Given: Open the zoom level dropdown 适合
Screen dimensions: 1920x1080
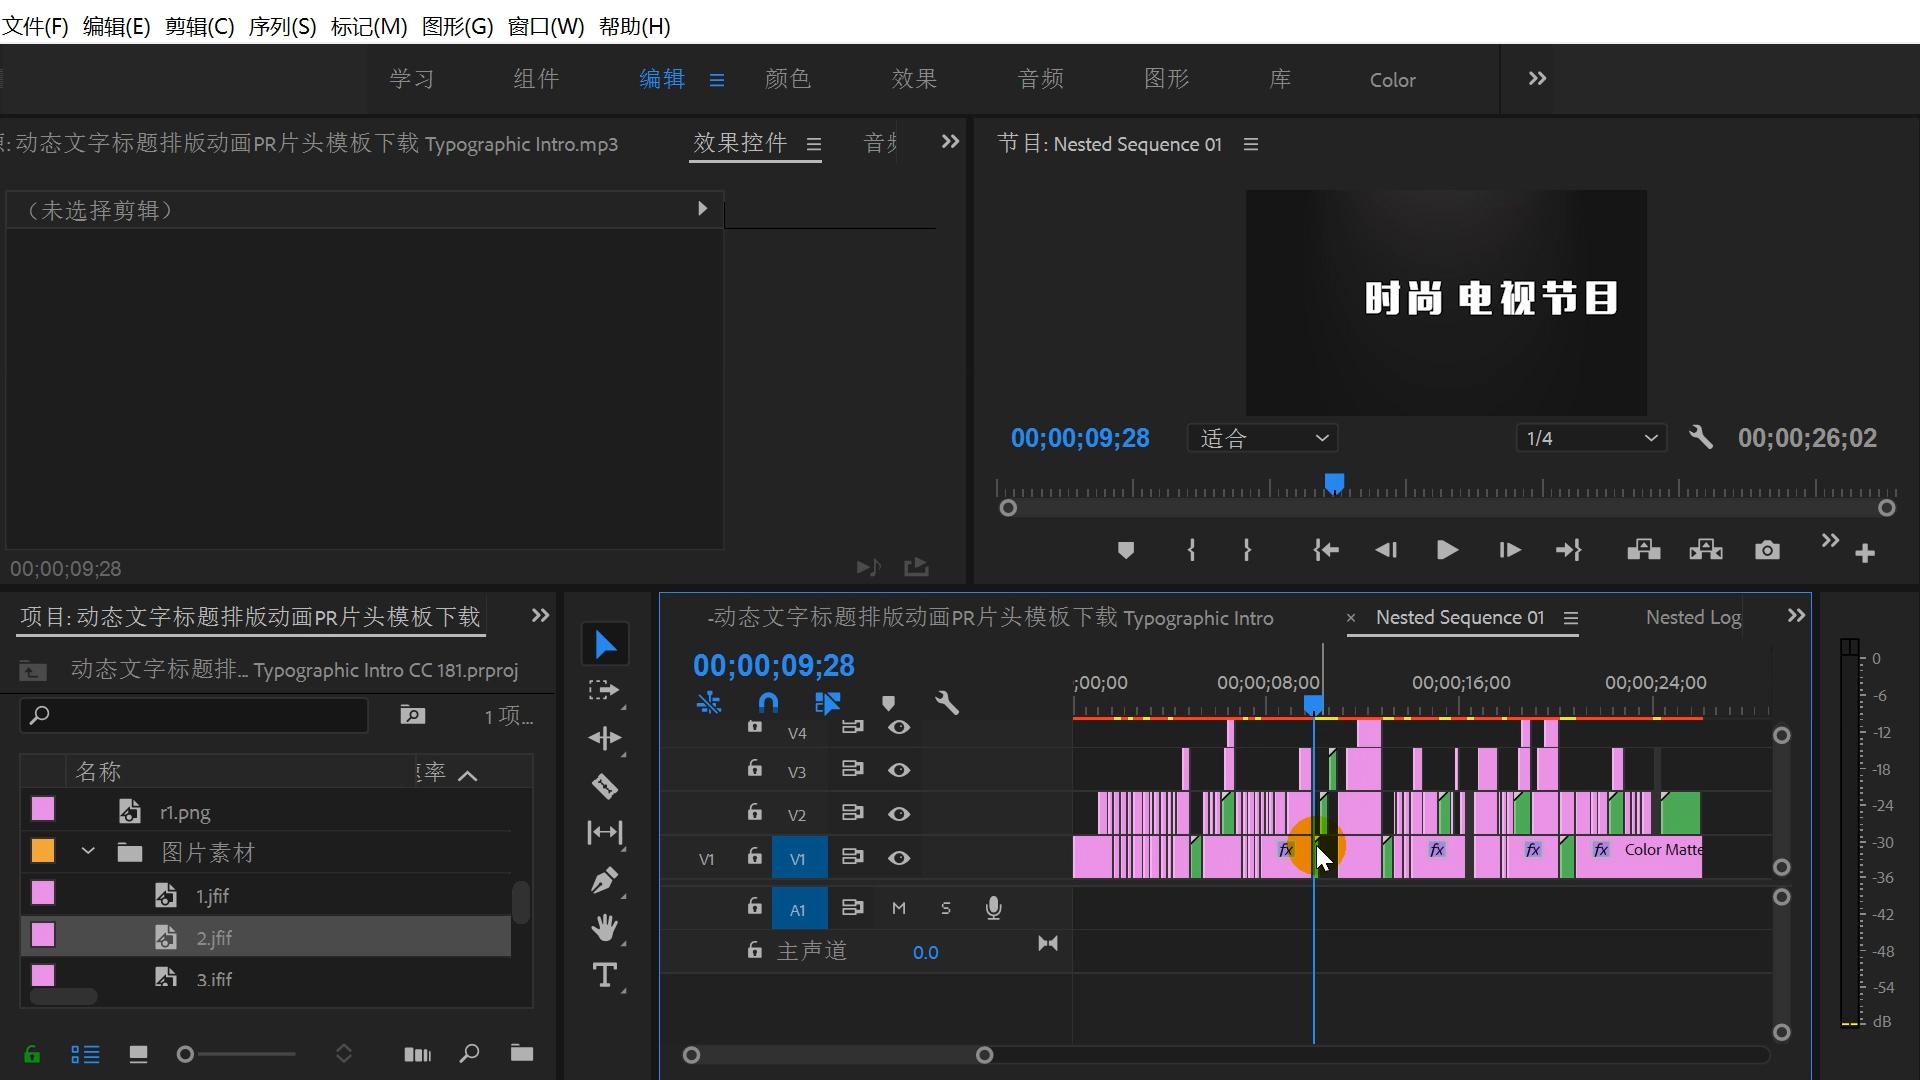Looking at the screenshot, I should click(1263, 438).
